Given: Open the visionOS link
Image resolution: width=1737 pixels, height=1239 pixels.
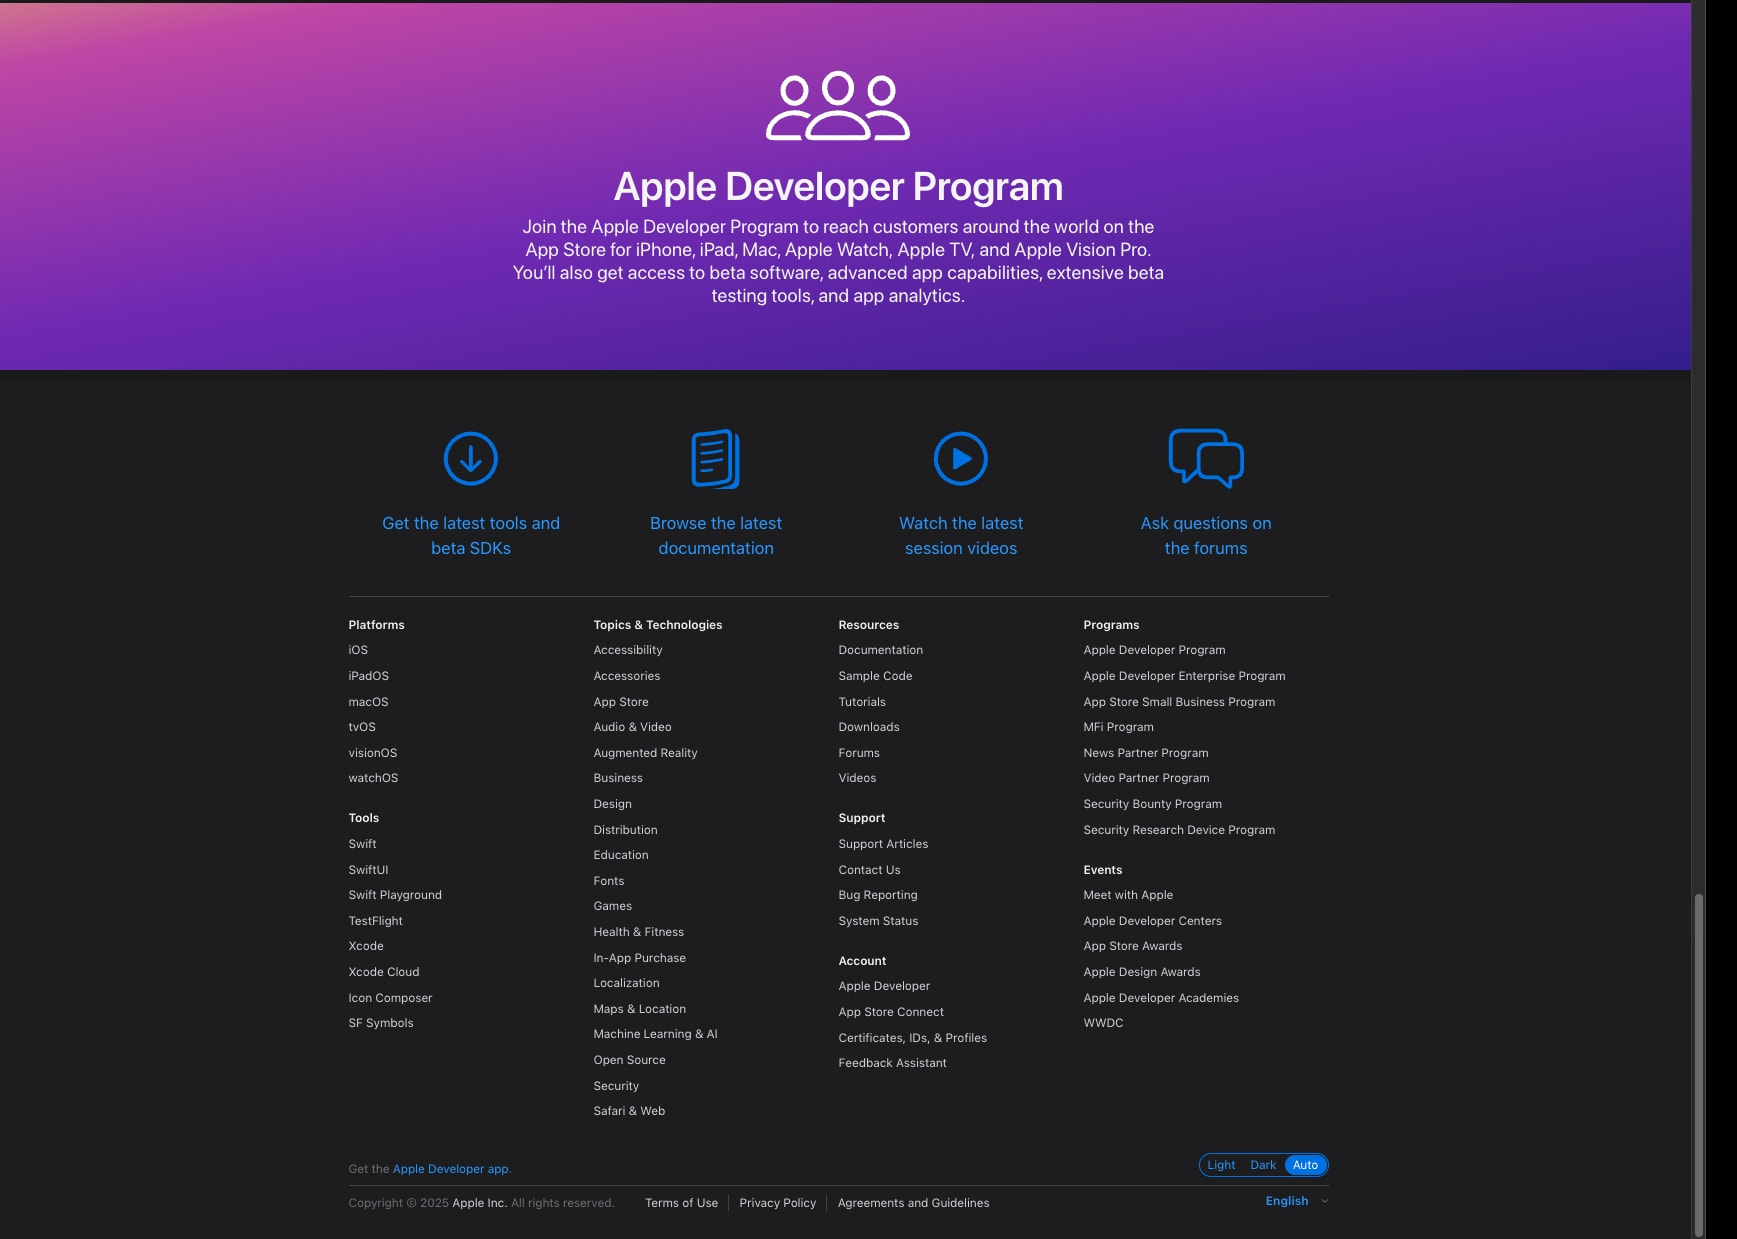Looking at the screenshot, I should tap(373, 753).
